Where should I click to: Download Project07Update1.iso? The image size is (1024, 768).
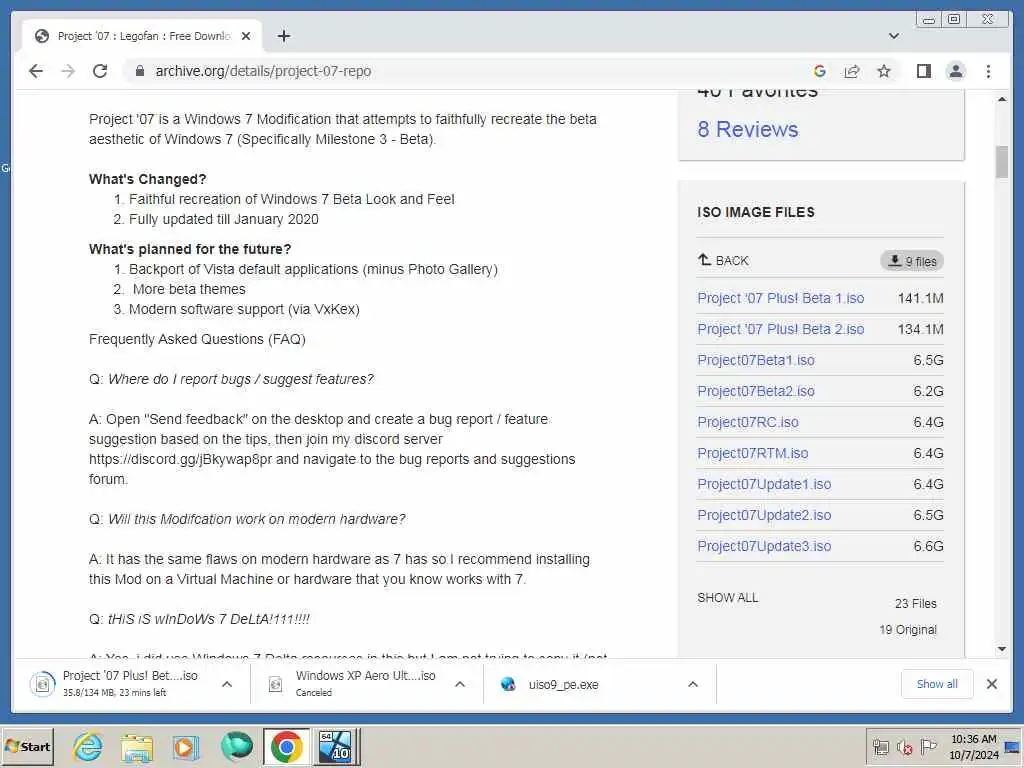tap(764, 485)
